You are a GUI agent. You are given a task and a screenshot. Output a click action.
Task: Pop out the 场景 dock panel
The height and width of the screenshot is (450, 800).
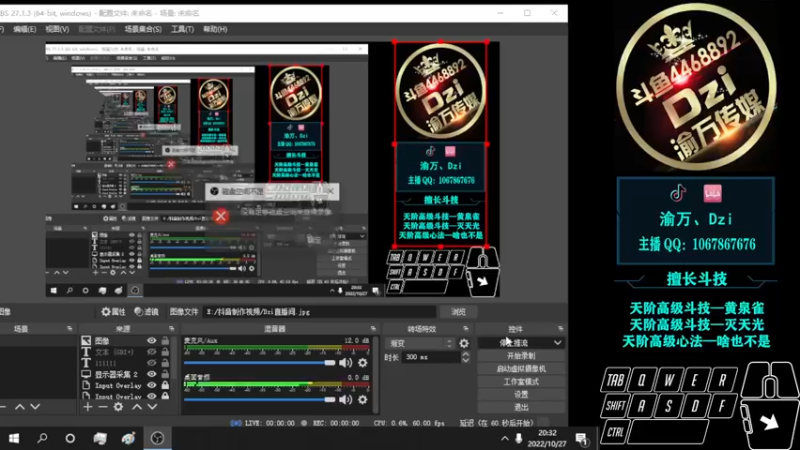pos(69,329)
